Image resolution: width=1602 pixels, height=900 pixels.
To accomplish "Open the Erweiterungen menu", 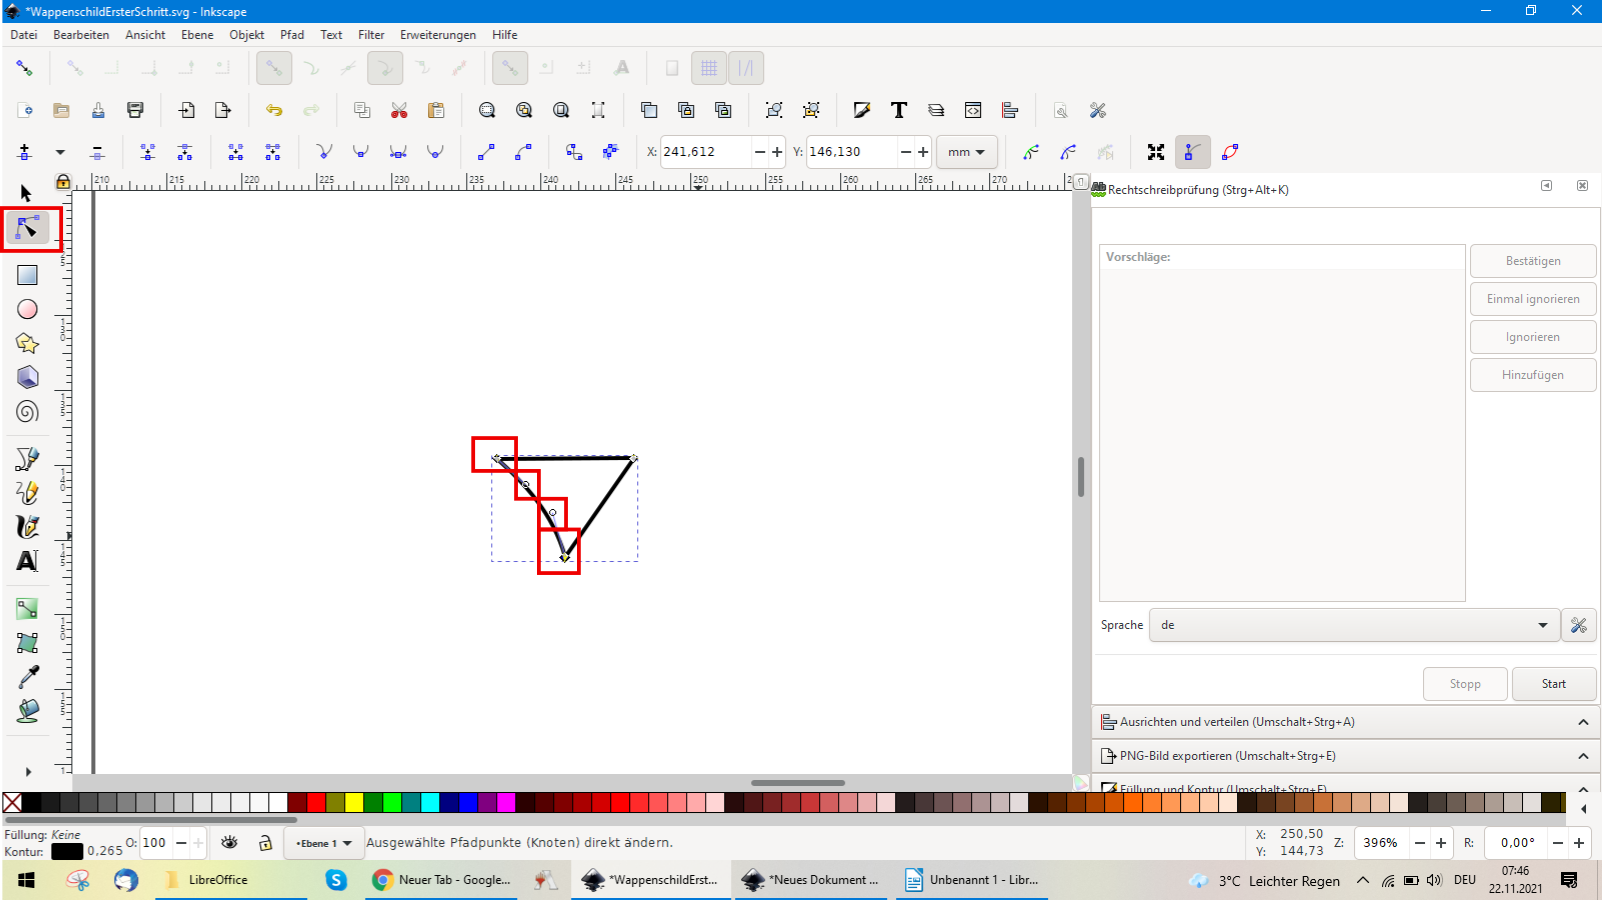I will point(438,35).
